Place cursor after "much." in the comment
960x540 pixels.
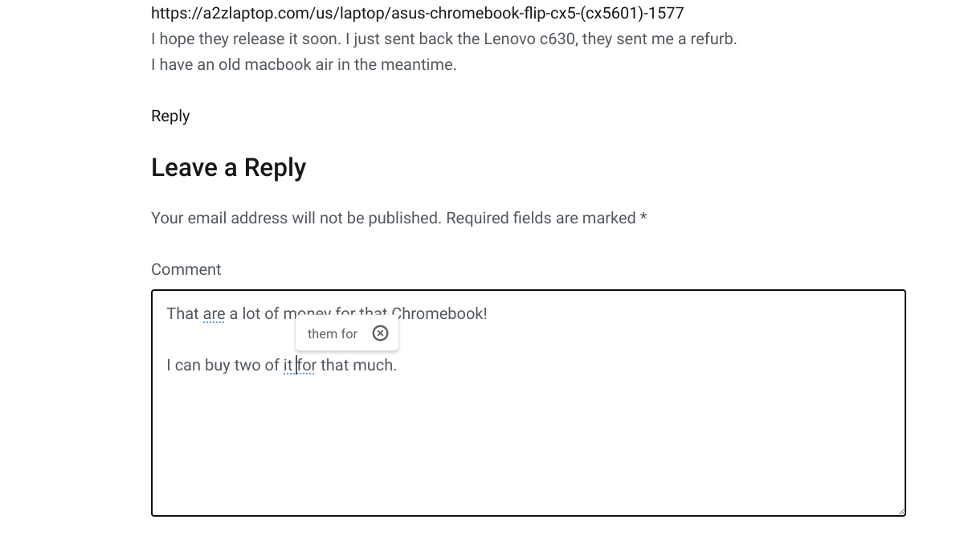[x=398, y=365]
